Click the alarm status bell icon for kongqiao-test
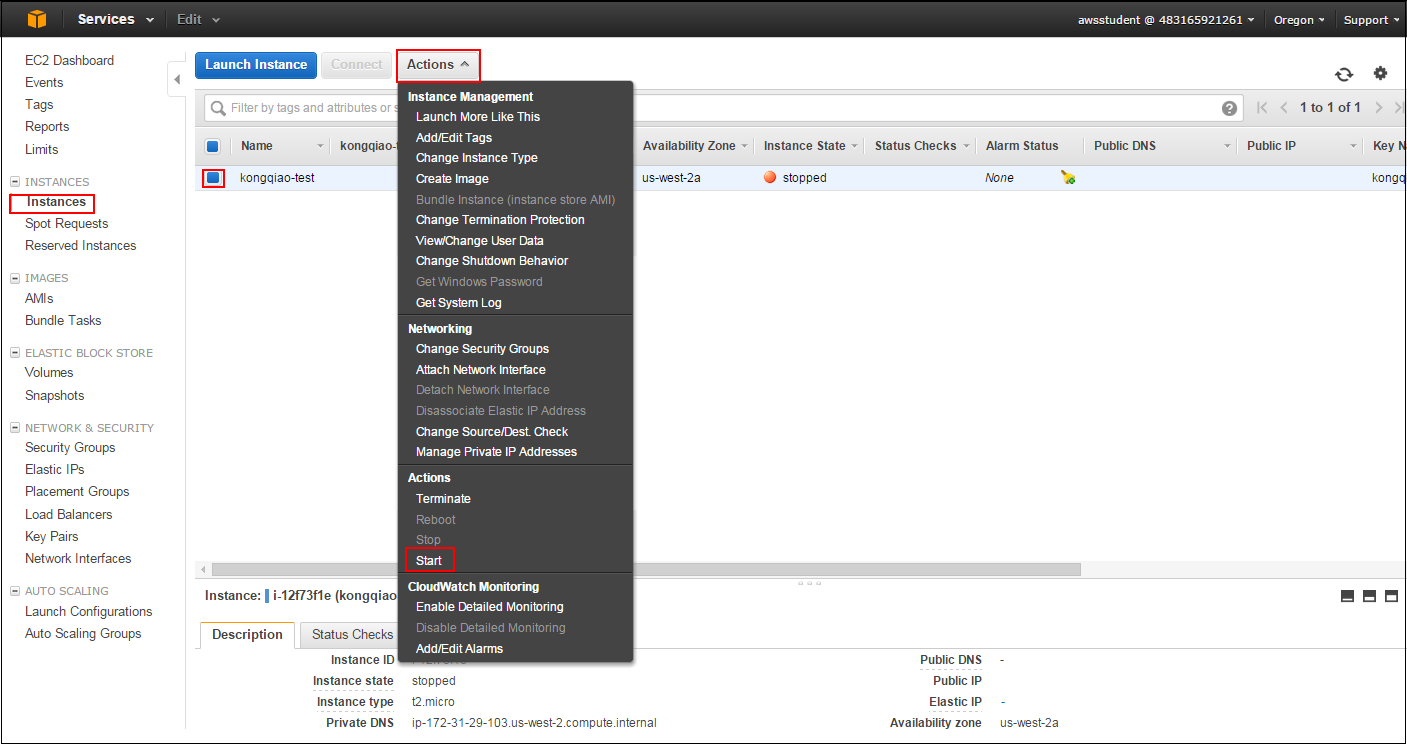The image size is (1407, 744). point(1068,178)
